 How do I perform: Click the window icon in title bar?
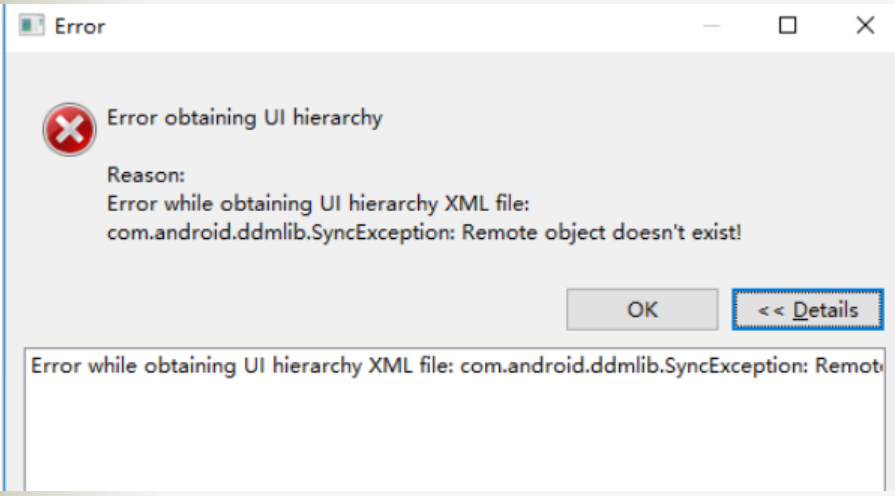point(31,26)
